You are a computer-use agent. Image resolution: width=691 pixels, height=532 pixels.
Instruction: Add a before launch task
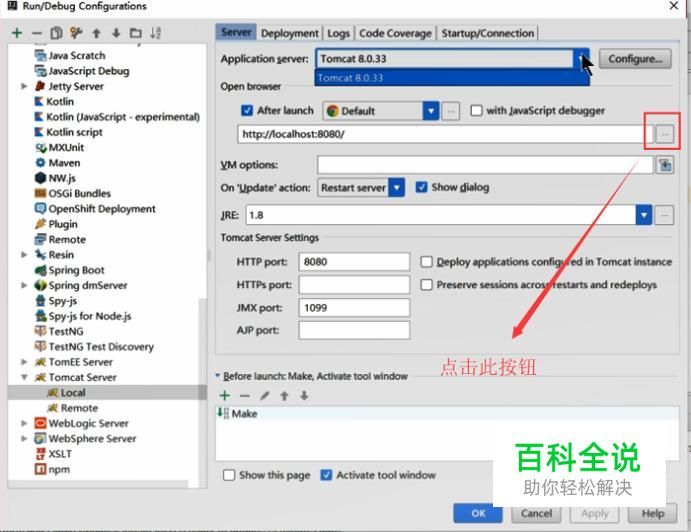pos(225,395)
